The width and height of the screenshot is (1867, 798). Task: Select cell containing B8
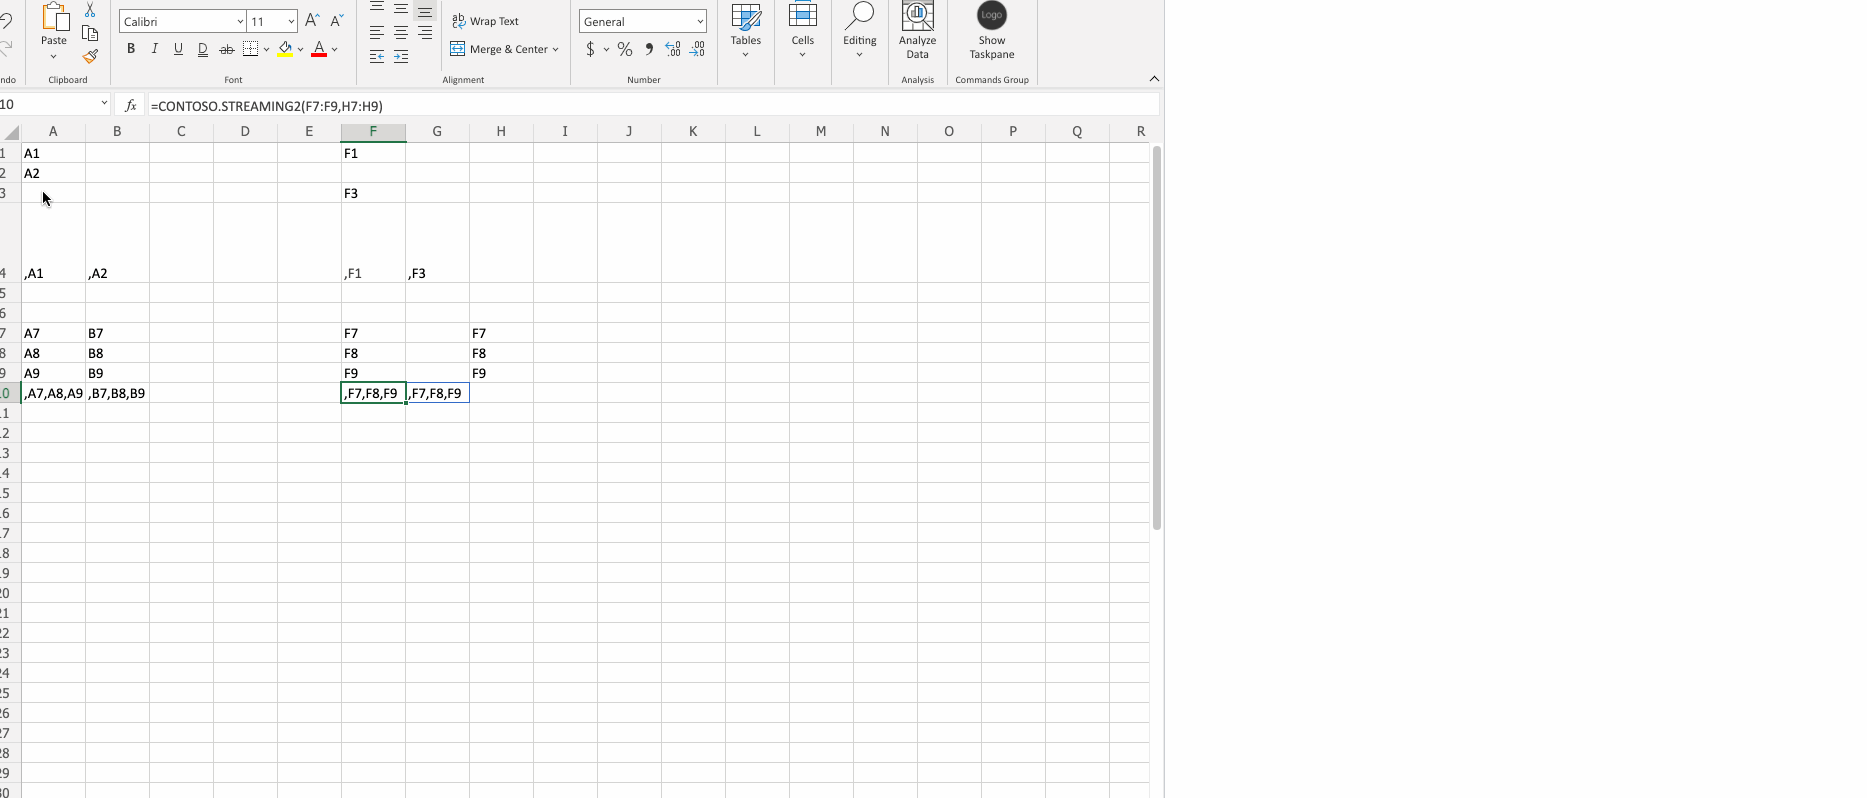pyautogui.click(x=117, y=353)
